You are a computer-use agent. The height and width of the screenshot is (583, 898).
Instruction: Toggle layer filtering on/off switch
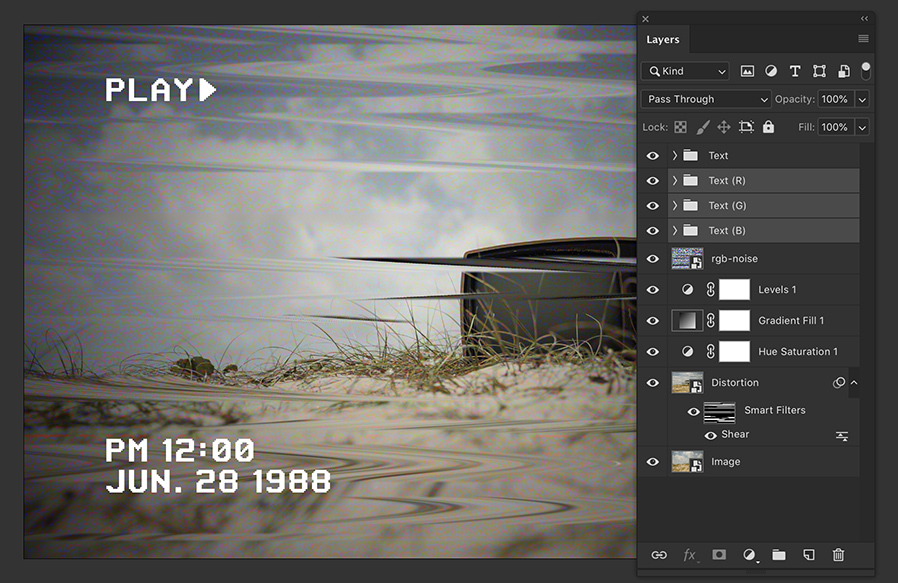(866, 71)
